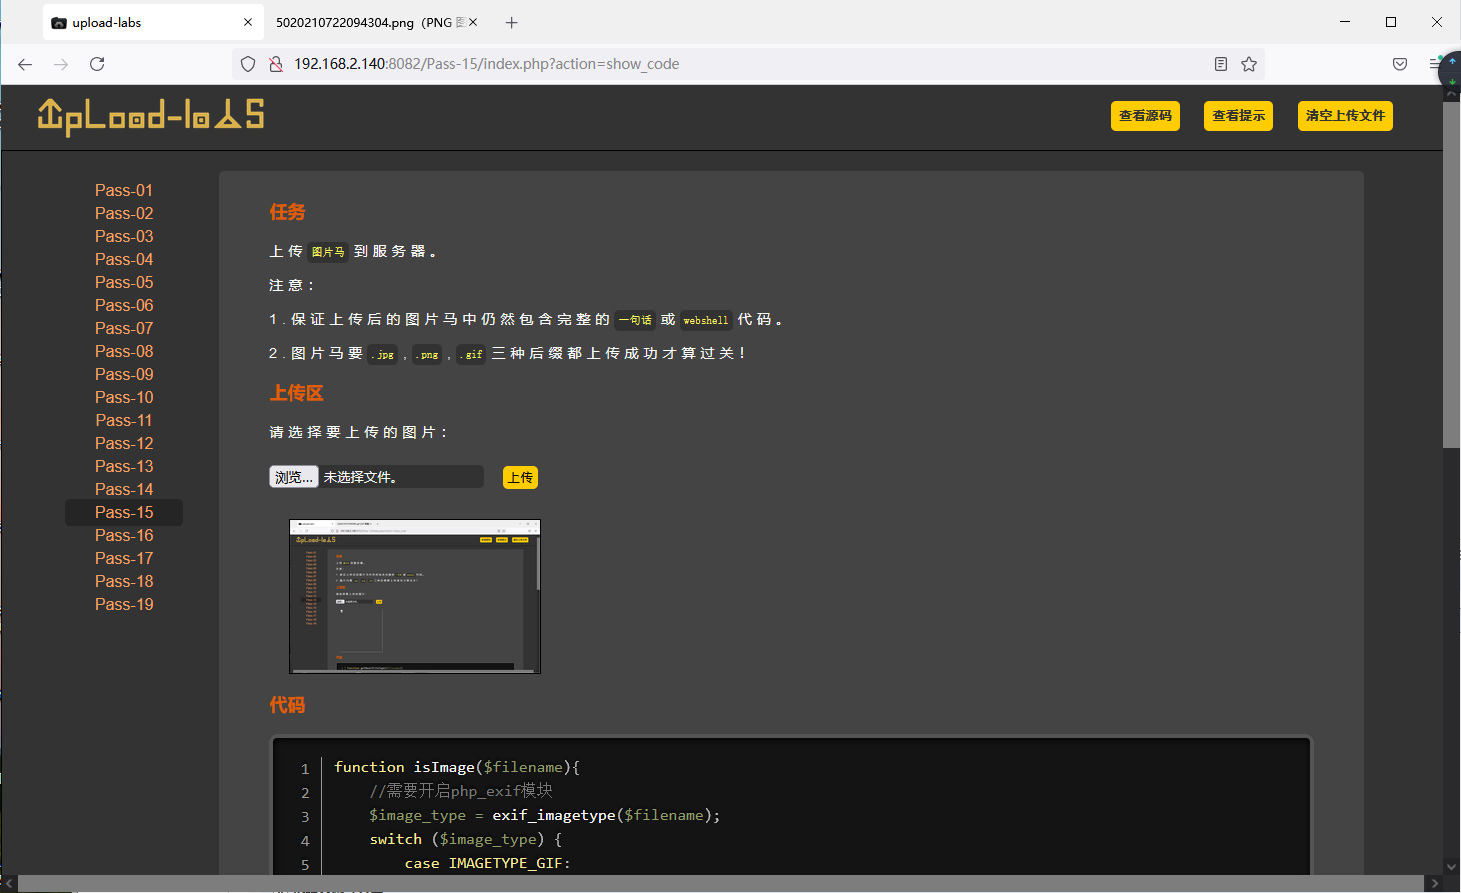
Task: Navigate to Pass-13
Action: [x=124, y=466]
